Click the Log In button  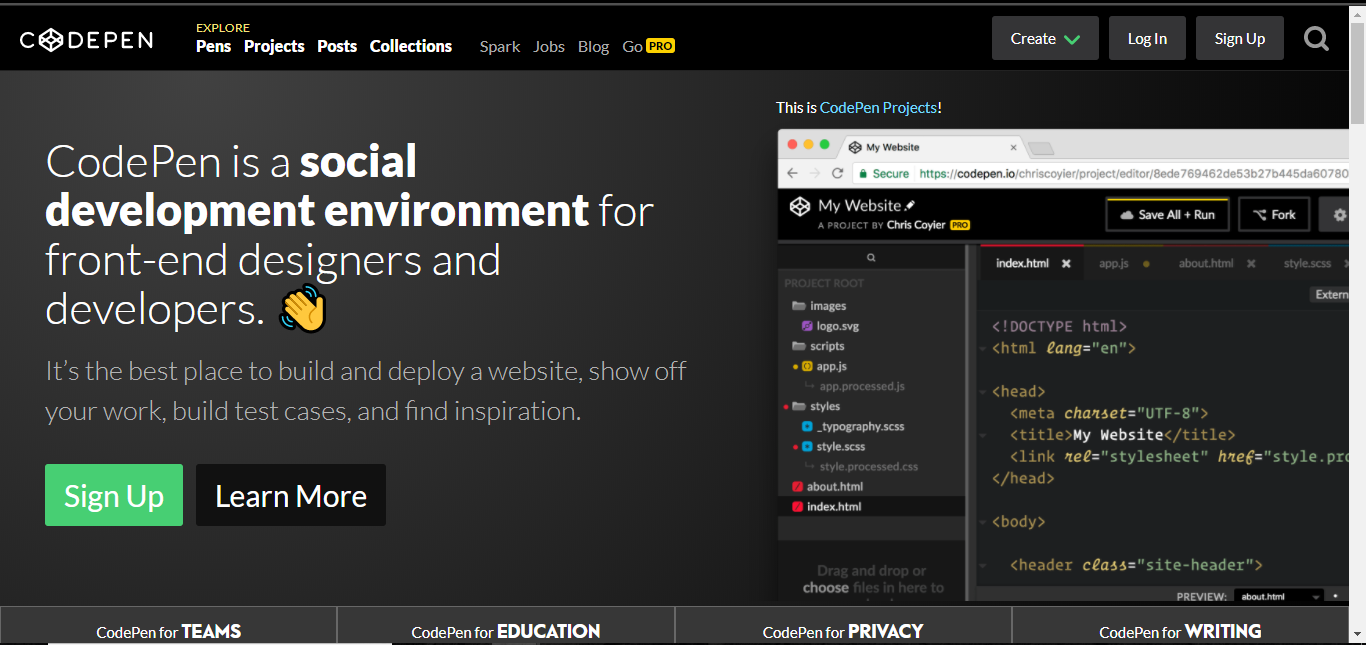click(x=1147, y=38)
